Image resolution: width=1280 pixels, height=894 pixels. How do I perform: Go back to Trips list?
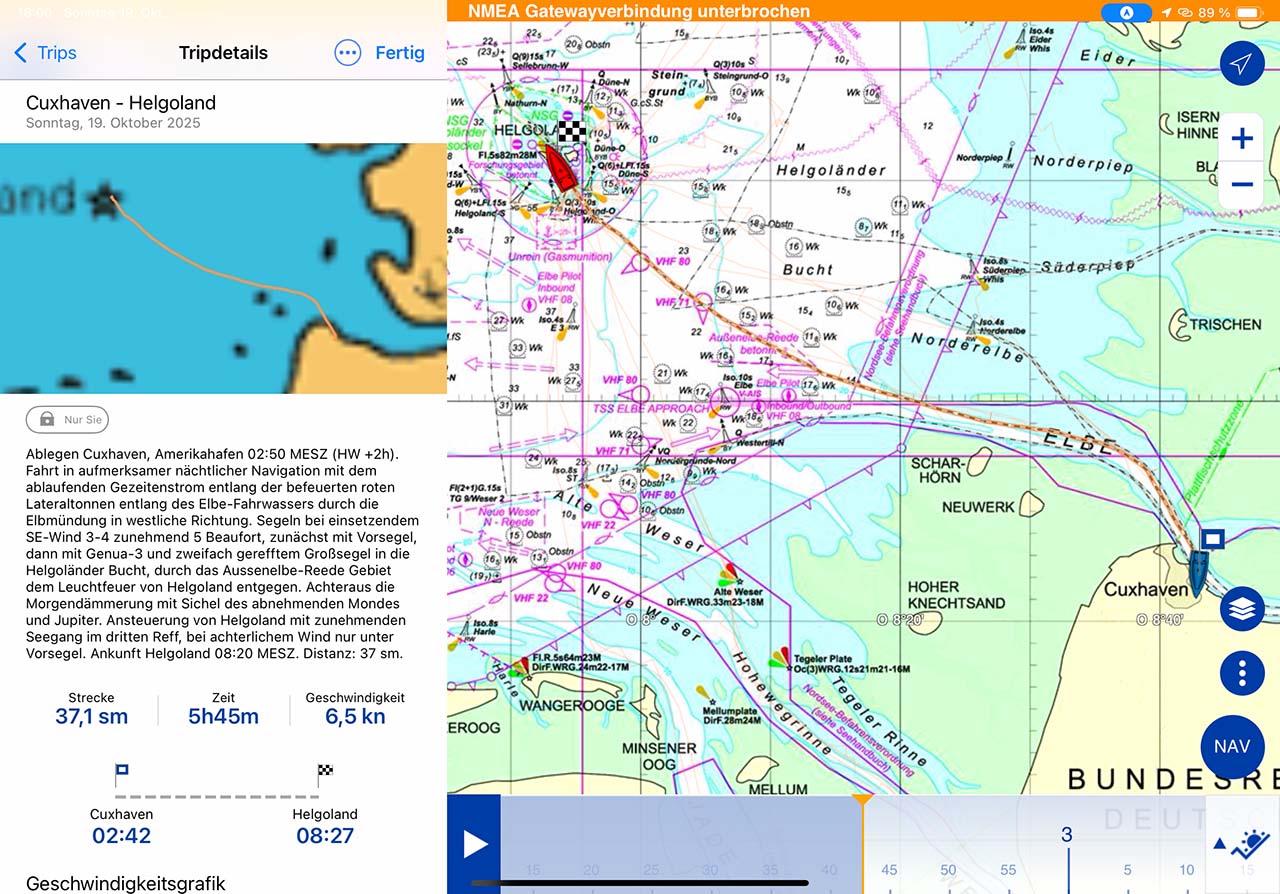(x=46, y=53)
